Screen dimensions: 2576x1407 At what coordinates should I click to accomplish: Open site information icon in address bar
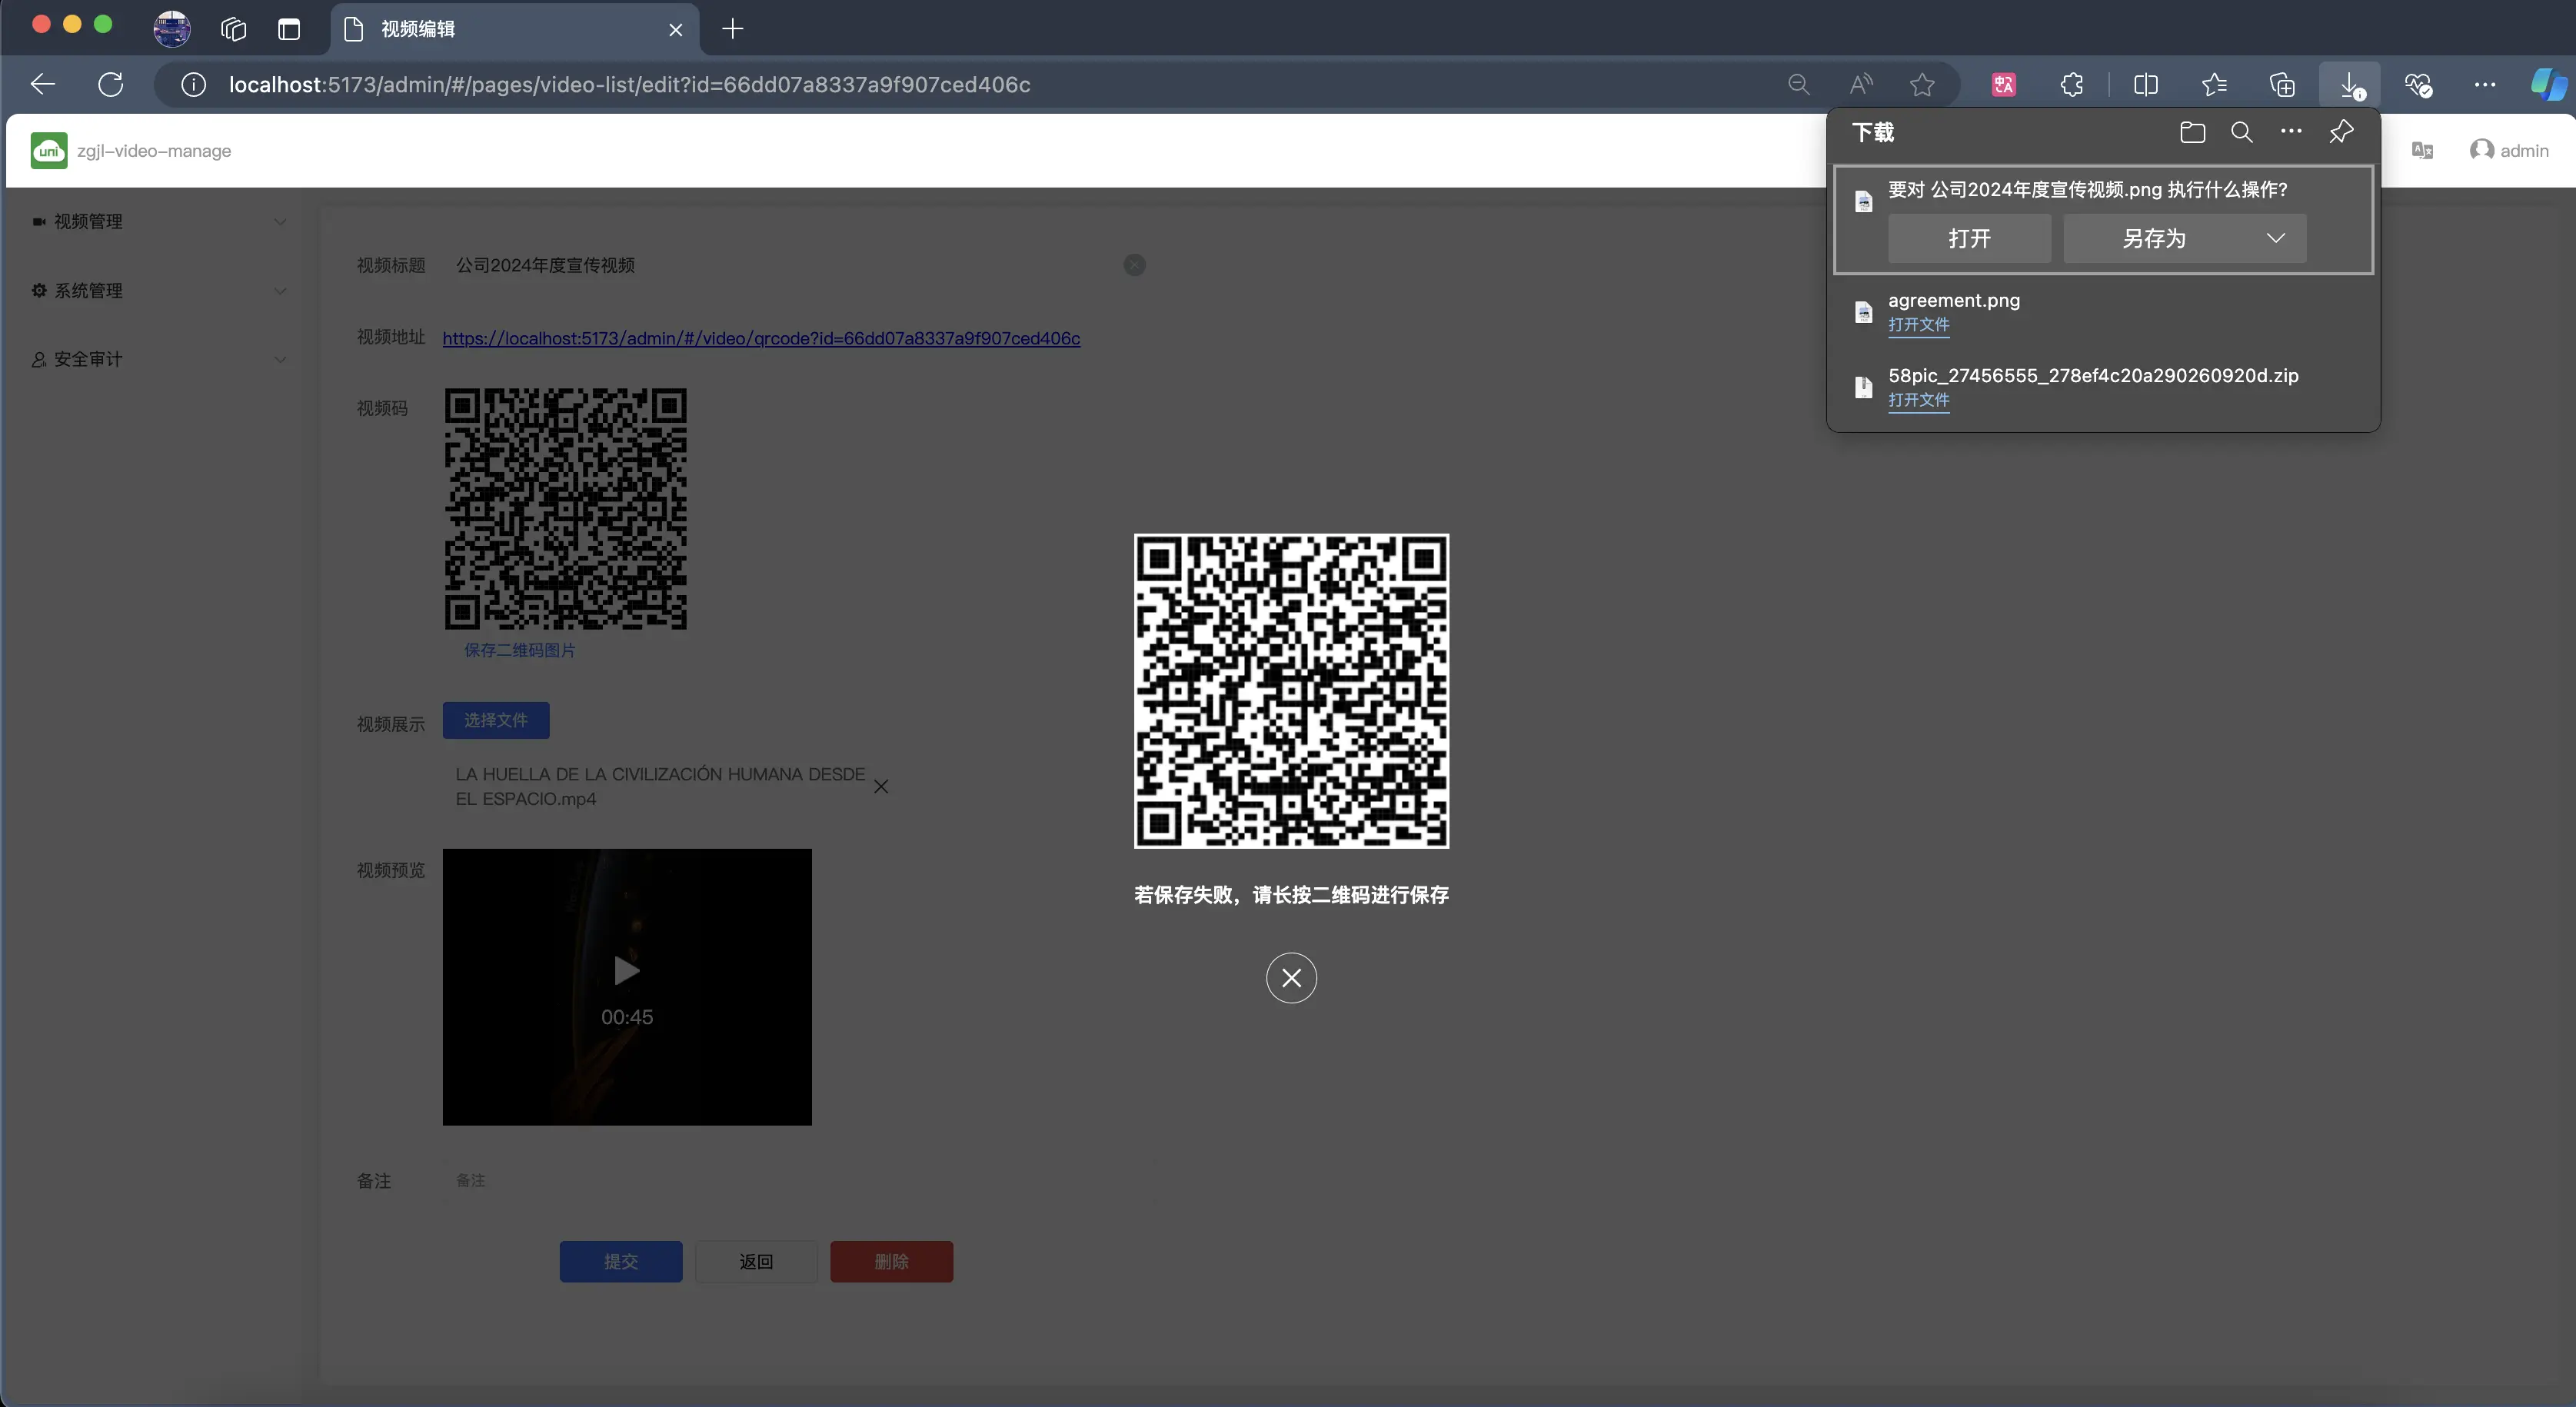click(x=193, y=85)
